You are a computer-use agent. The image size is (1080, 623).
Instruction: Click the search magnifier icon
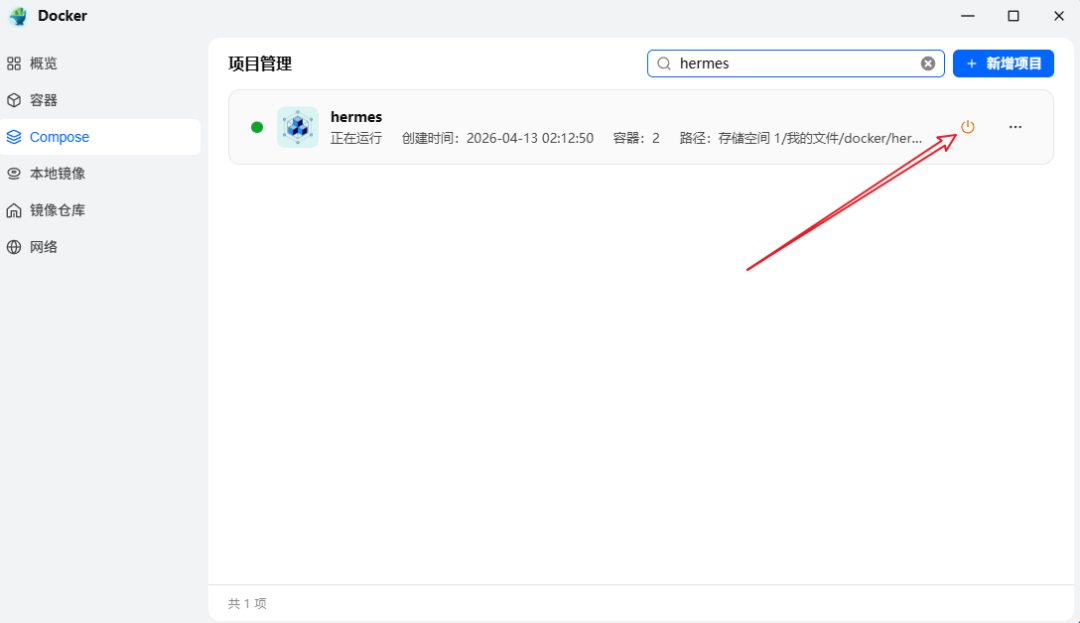663,63
